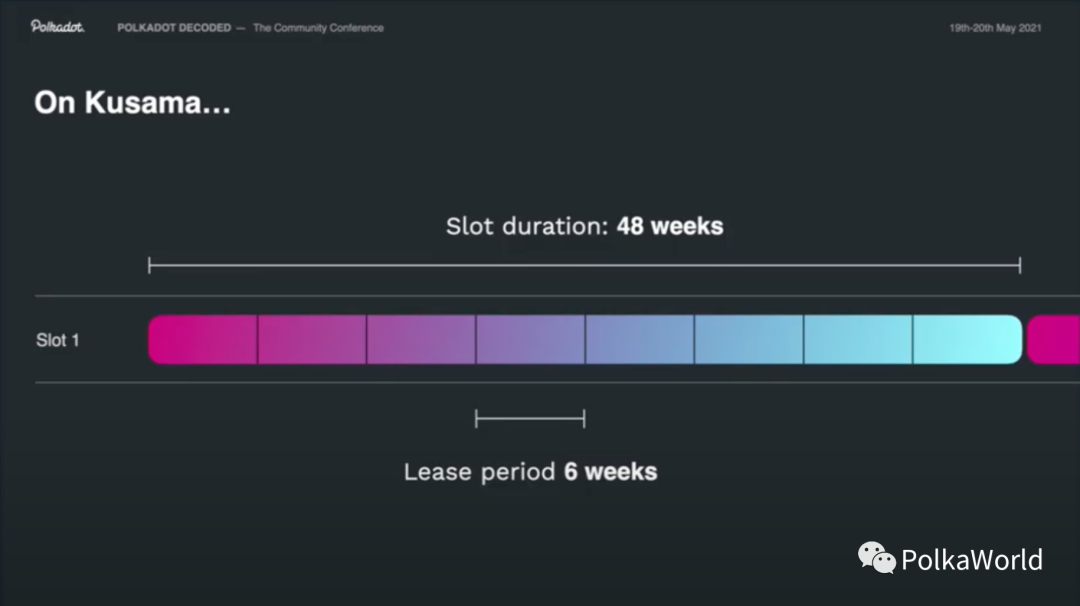This screenshot has width=1080, height=606.
Task: Click the "Slot duration: 48 weeks" label
Action: 584,226
